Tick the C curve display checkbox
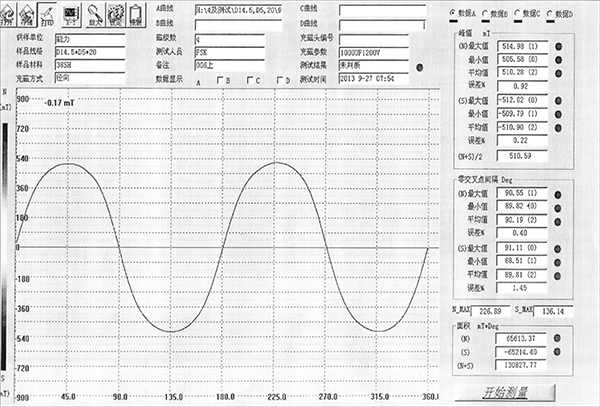 [250, 81]
